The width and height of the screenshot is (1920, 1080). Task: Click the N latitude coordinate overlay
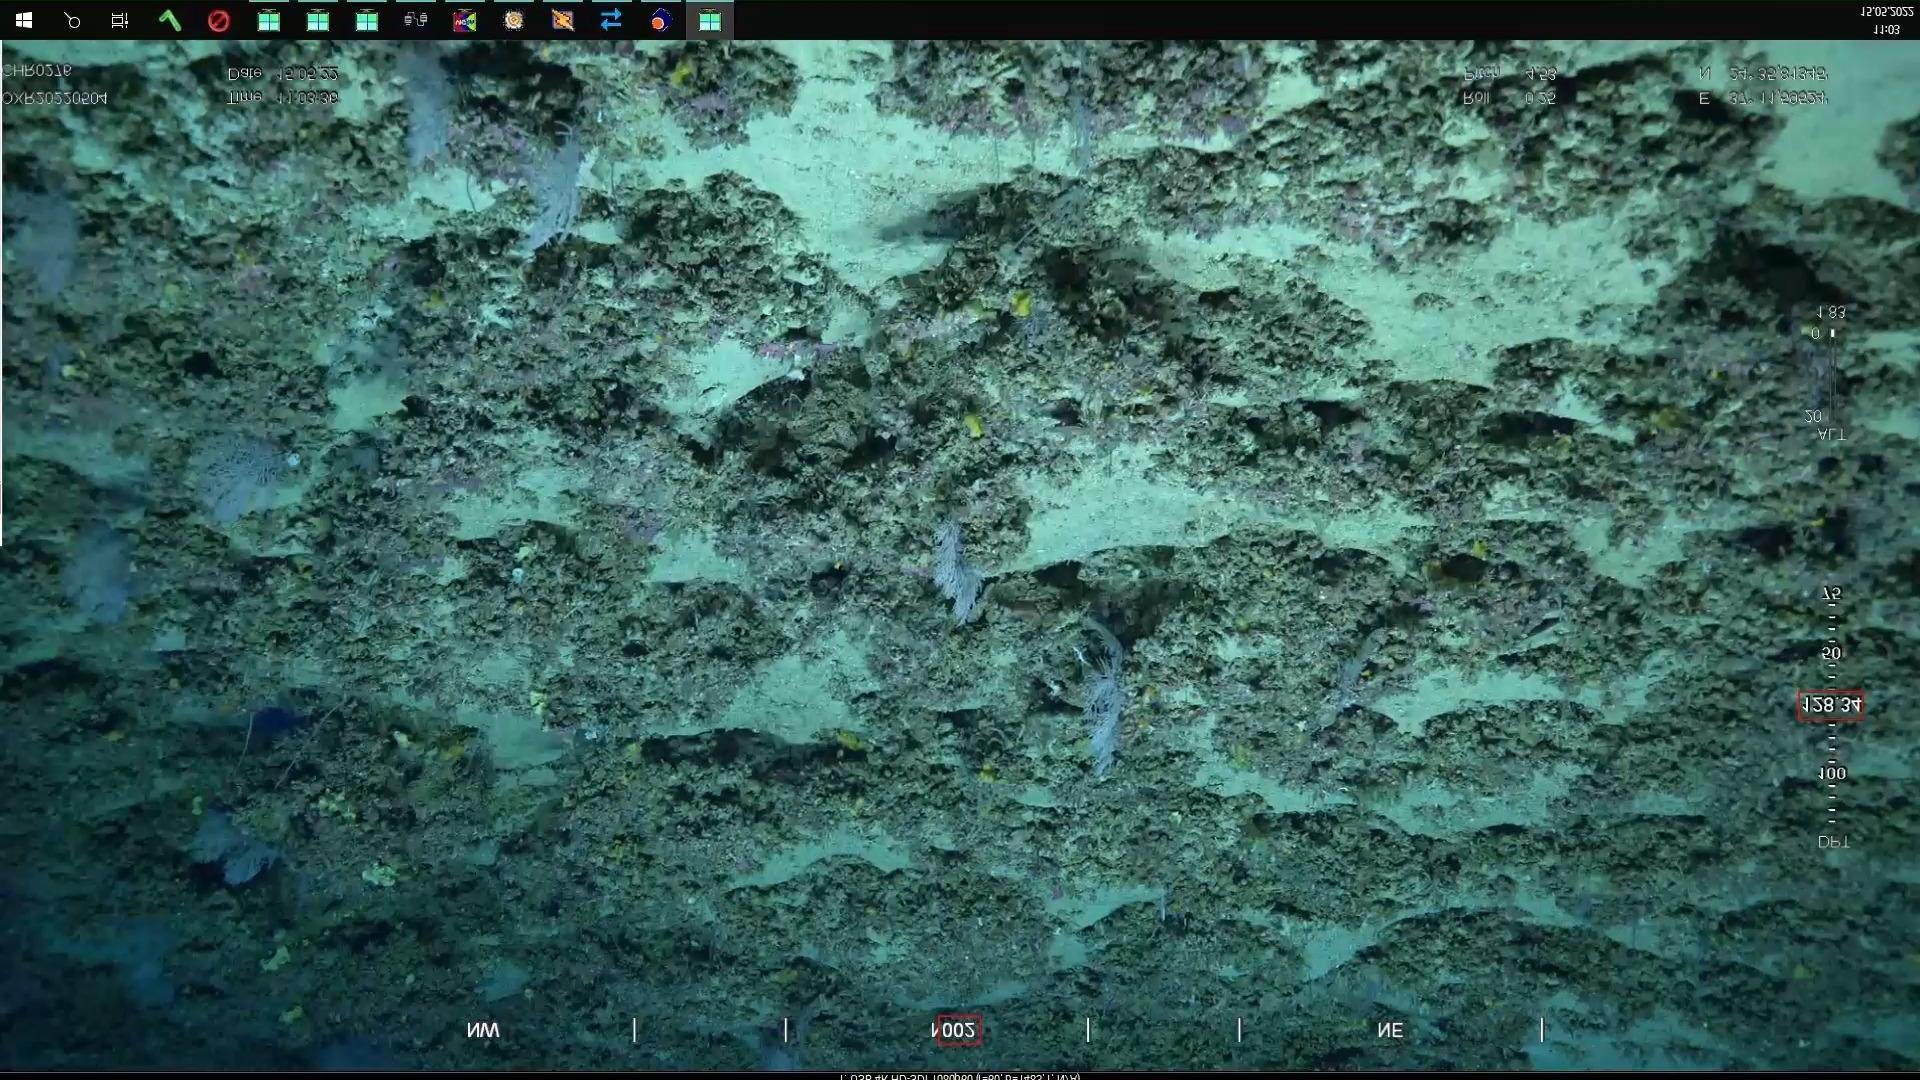coord(1763,74)
